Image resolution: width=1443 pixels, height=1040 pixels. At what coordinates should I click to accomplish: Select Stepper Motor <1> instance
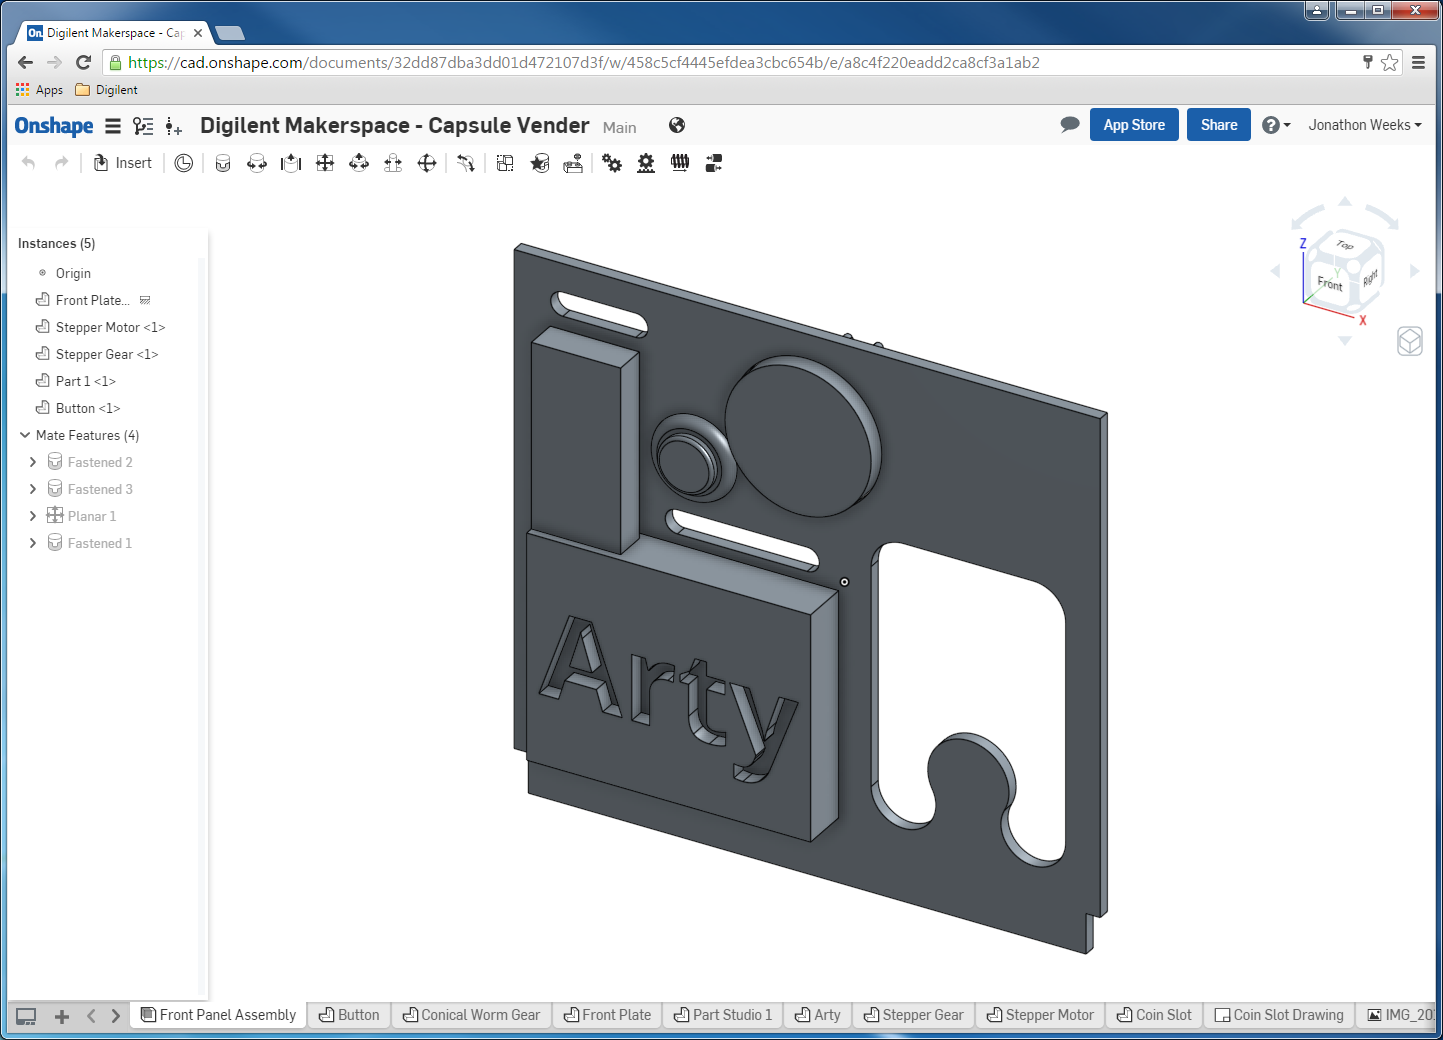110,327
